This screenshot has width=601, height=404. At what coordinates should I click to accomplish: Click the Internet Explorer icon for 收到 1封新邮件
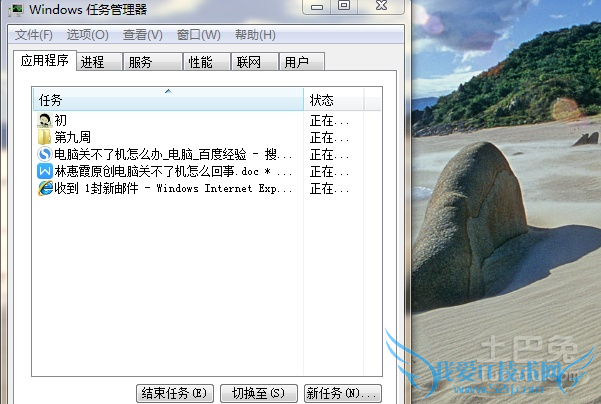tap(45, 188)
